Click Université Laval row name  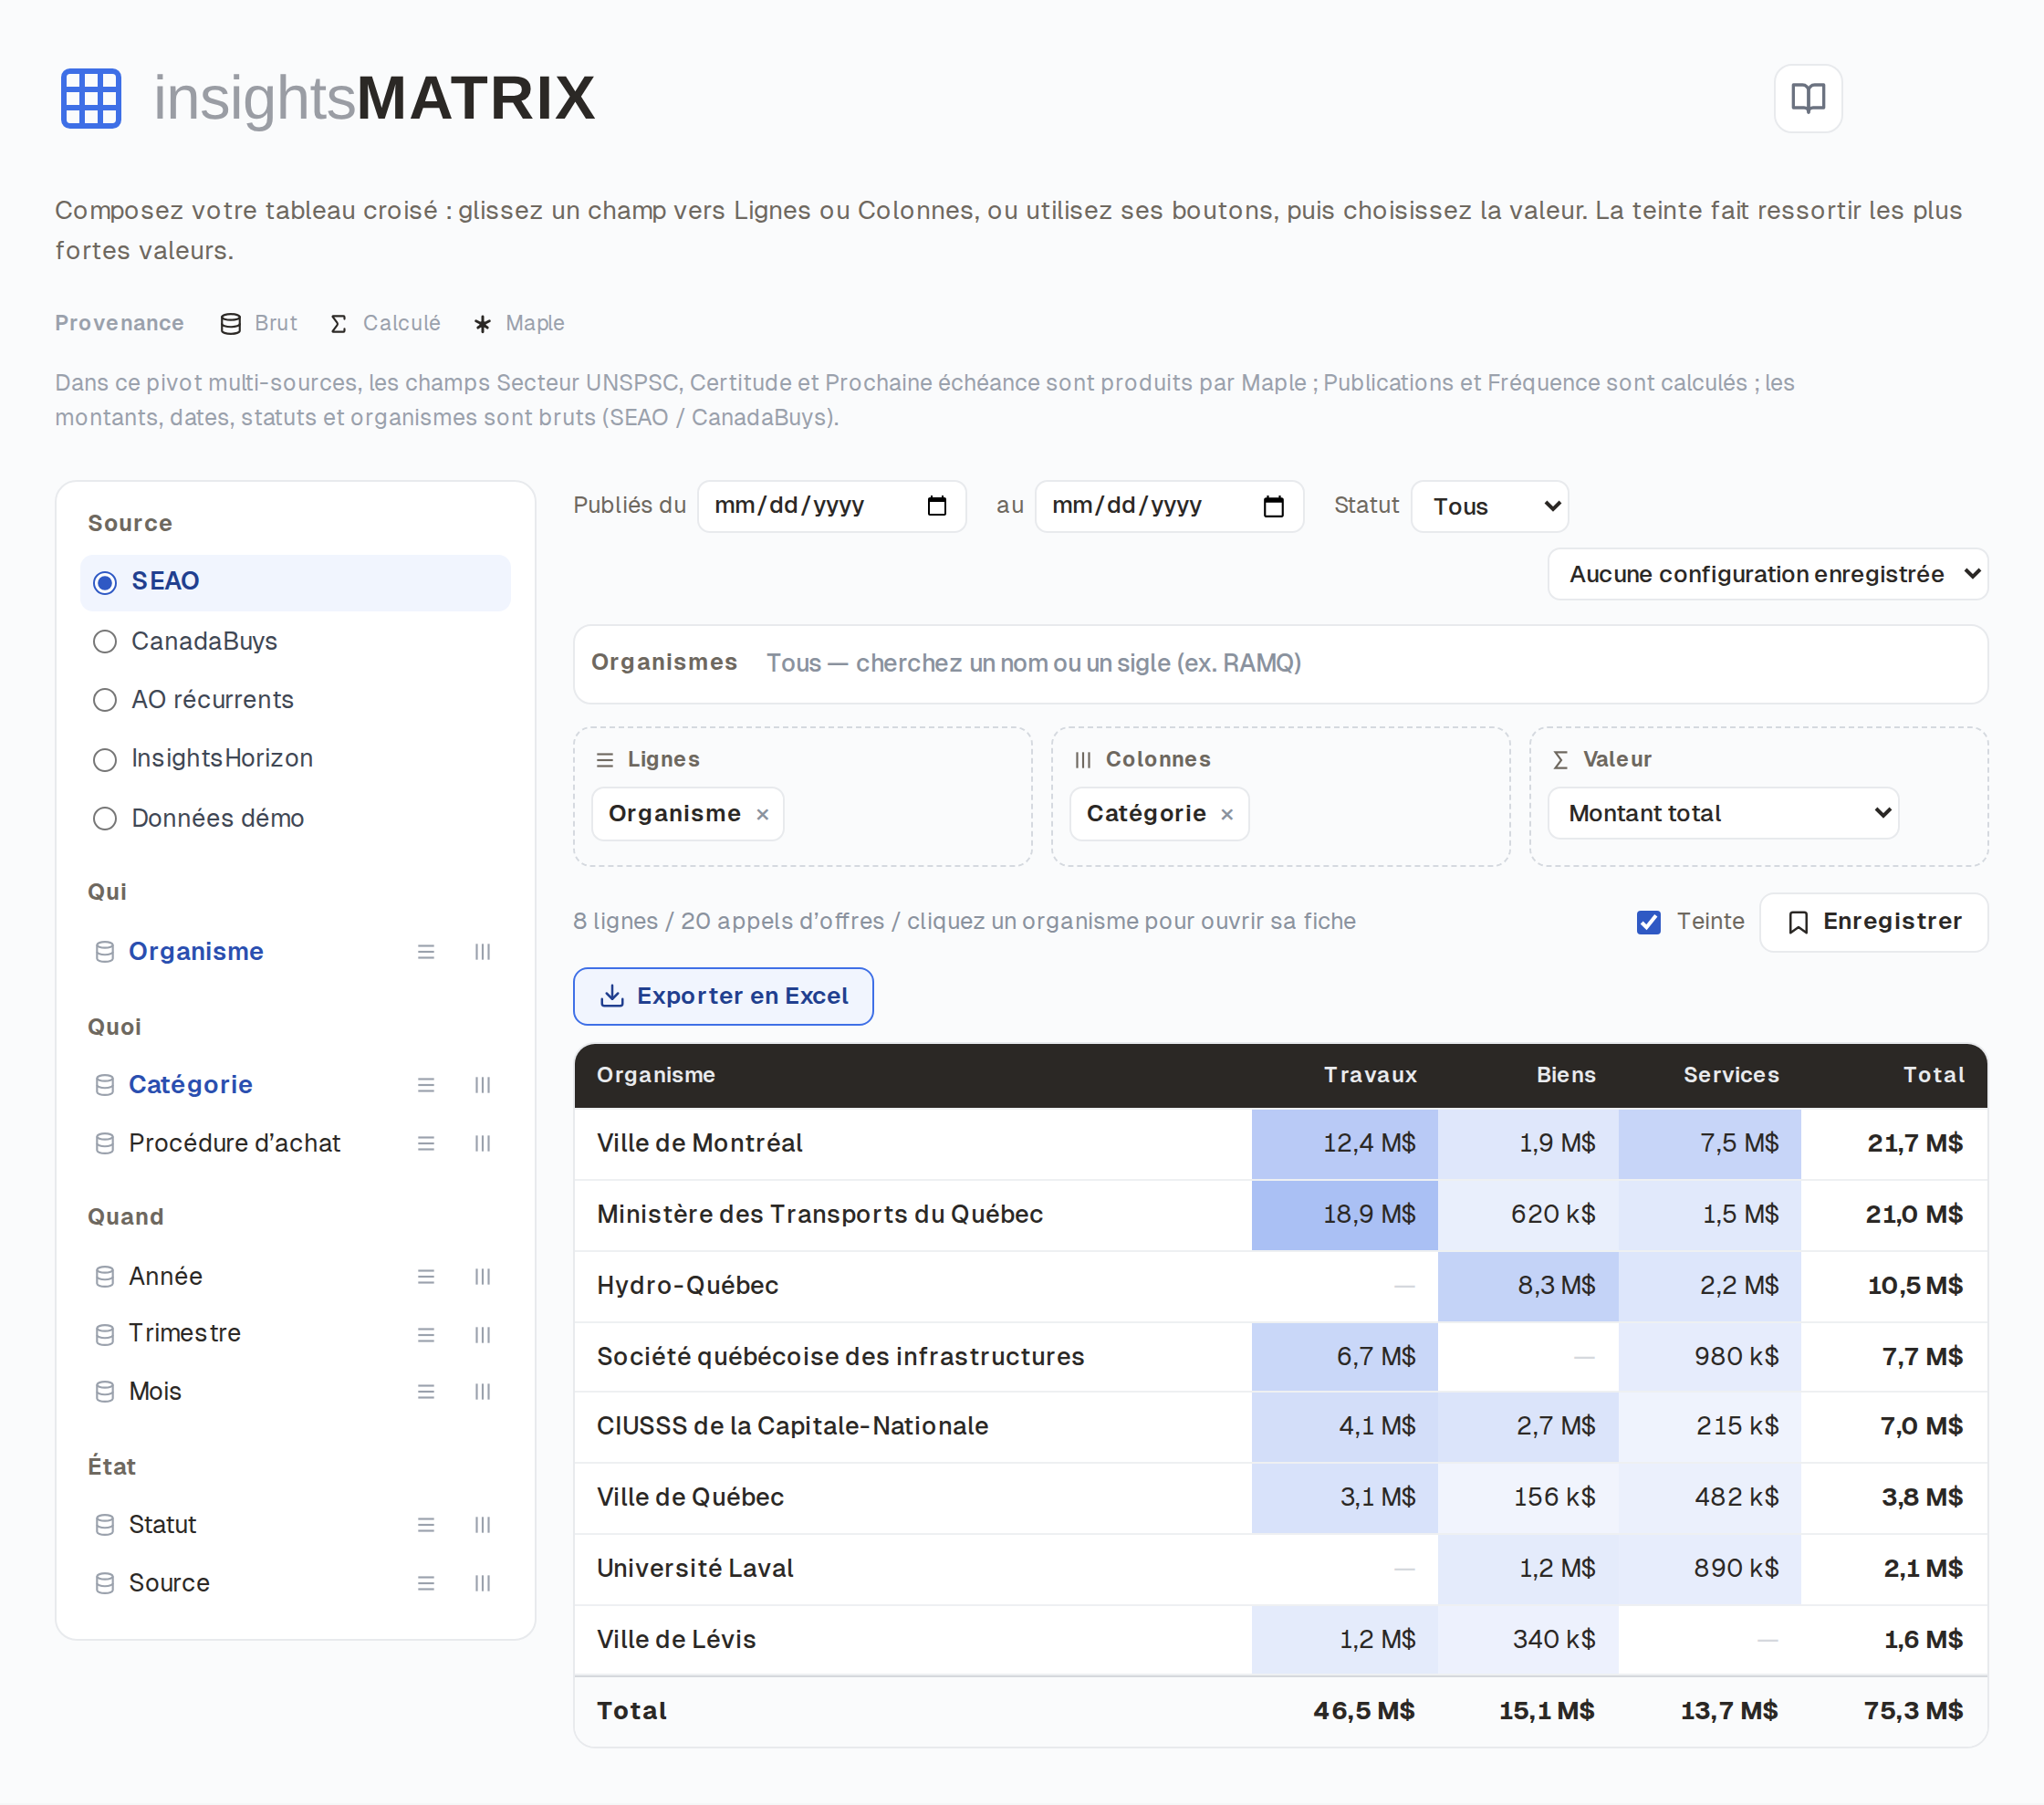point(695,1568)
